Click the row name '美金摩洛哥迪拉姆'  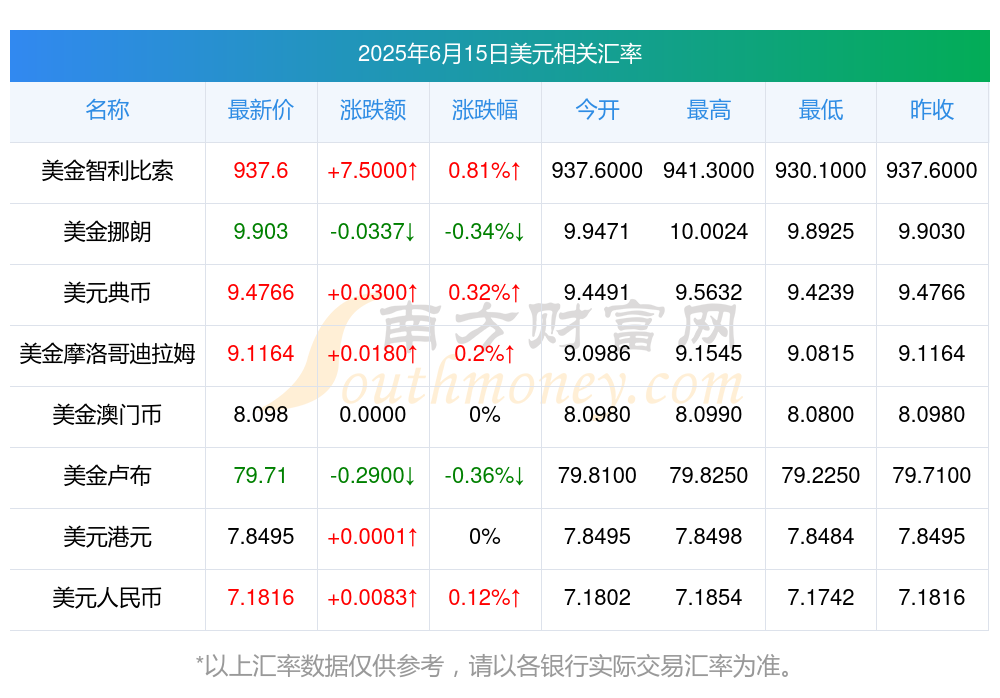(x=107, y=353)
